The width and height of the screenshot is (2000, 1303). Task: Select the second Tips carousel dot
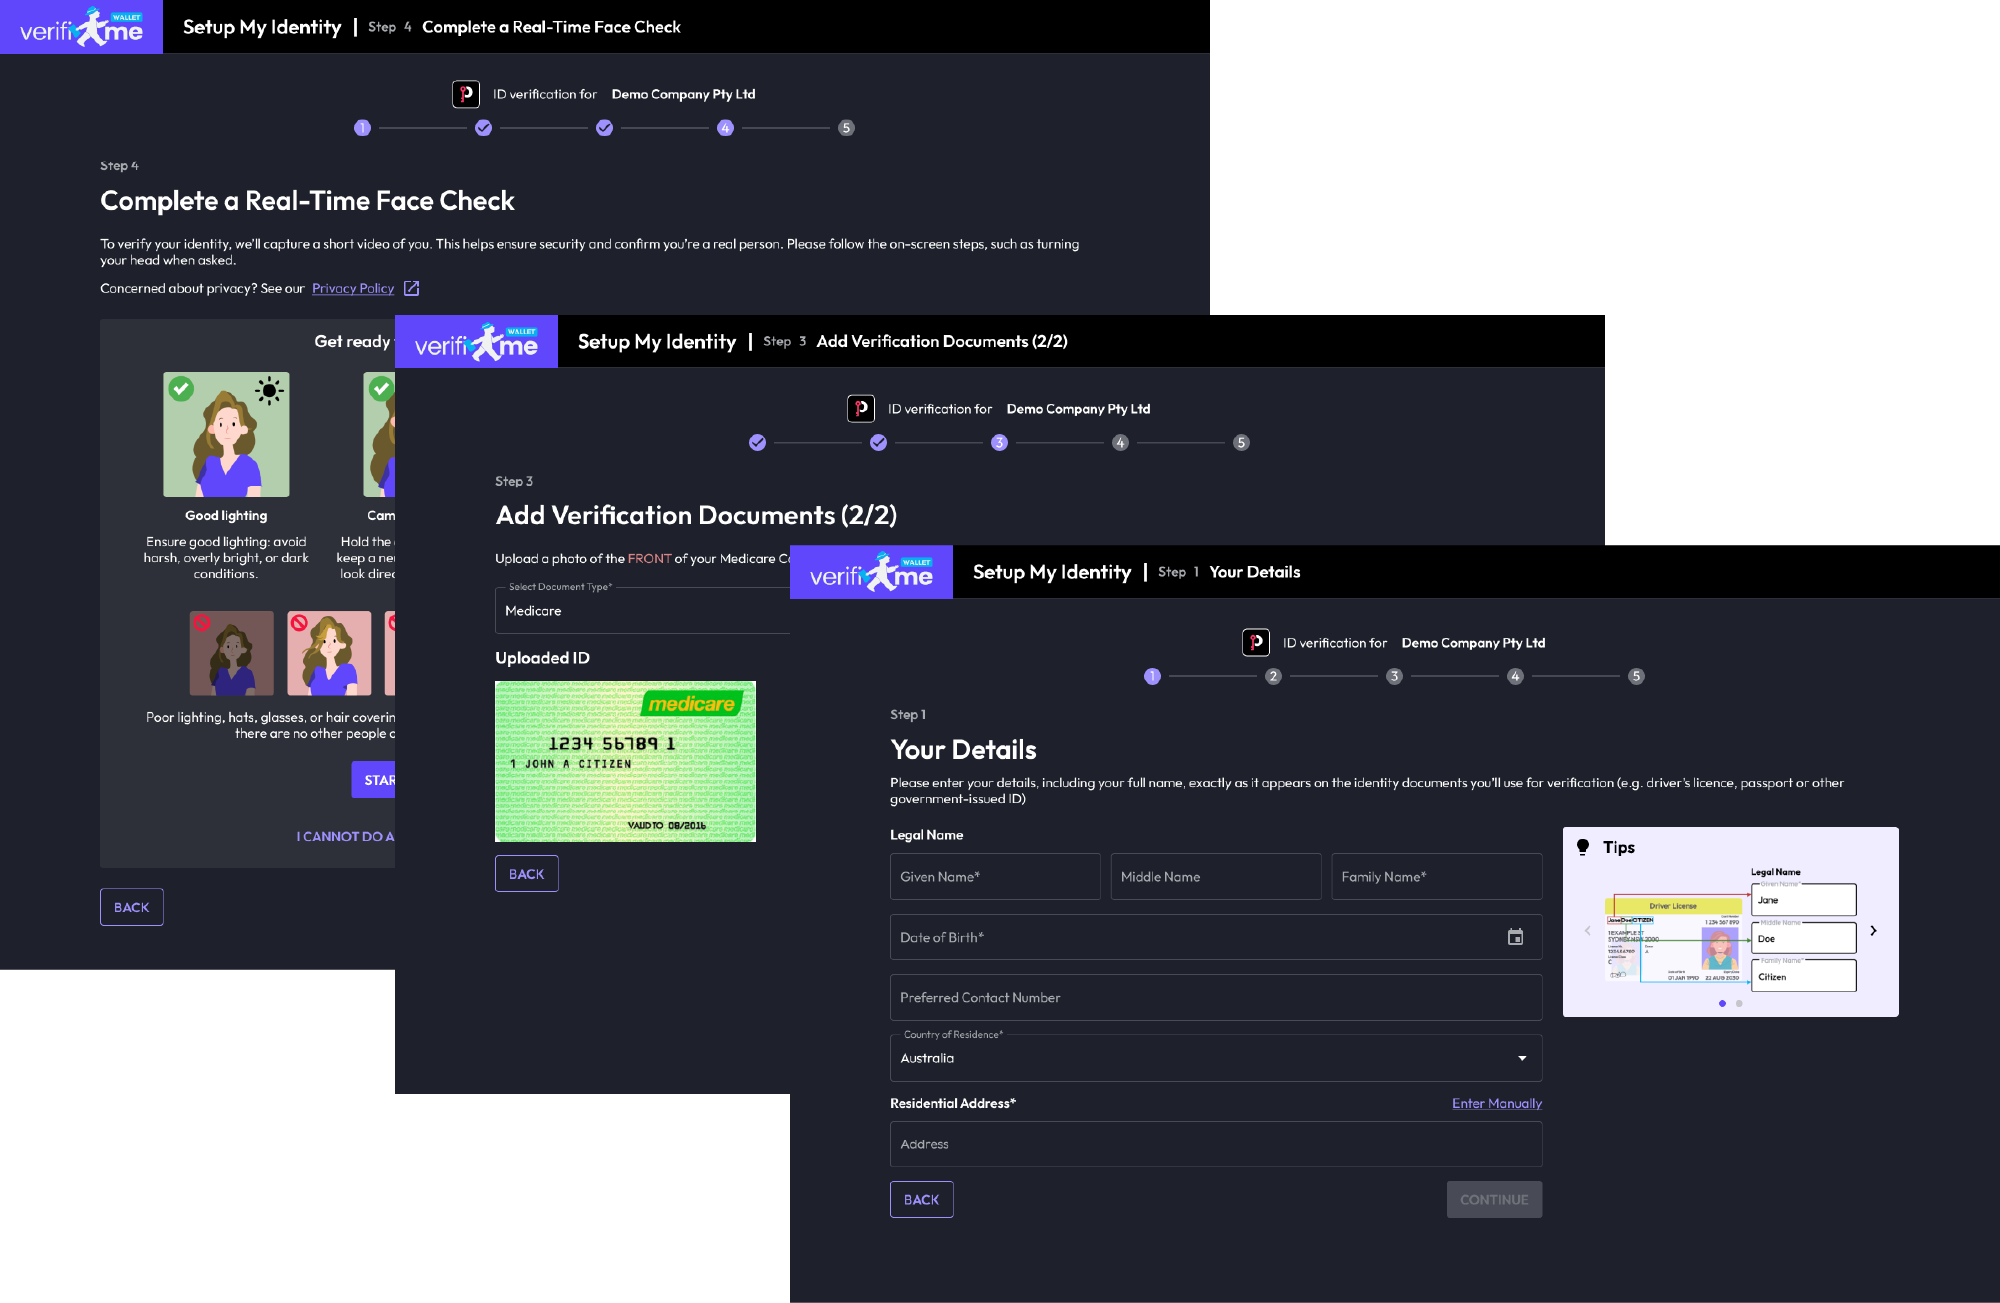click(1739, 1003)
